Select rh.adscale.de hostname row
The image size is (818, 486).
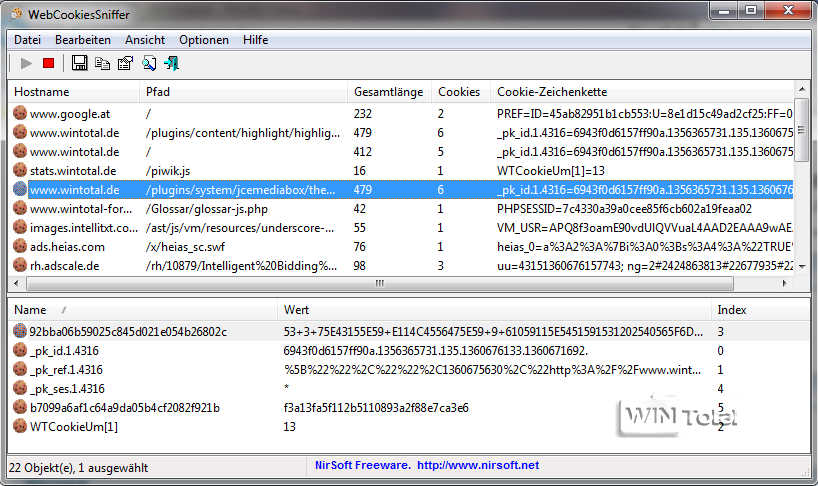click(65, 266)
